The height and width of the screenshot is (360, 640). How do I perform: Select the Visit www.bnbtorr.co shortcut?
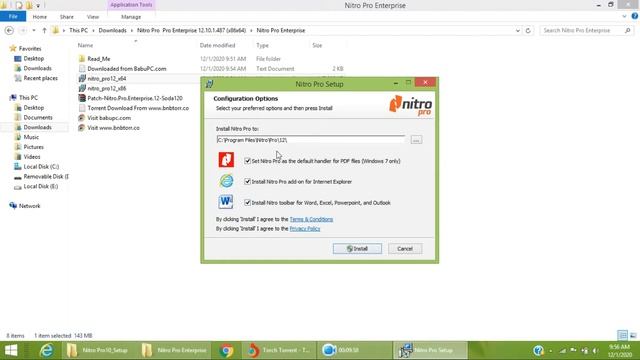tap(113, 128)
